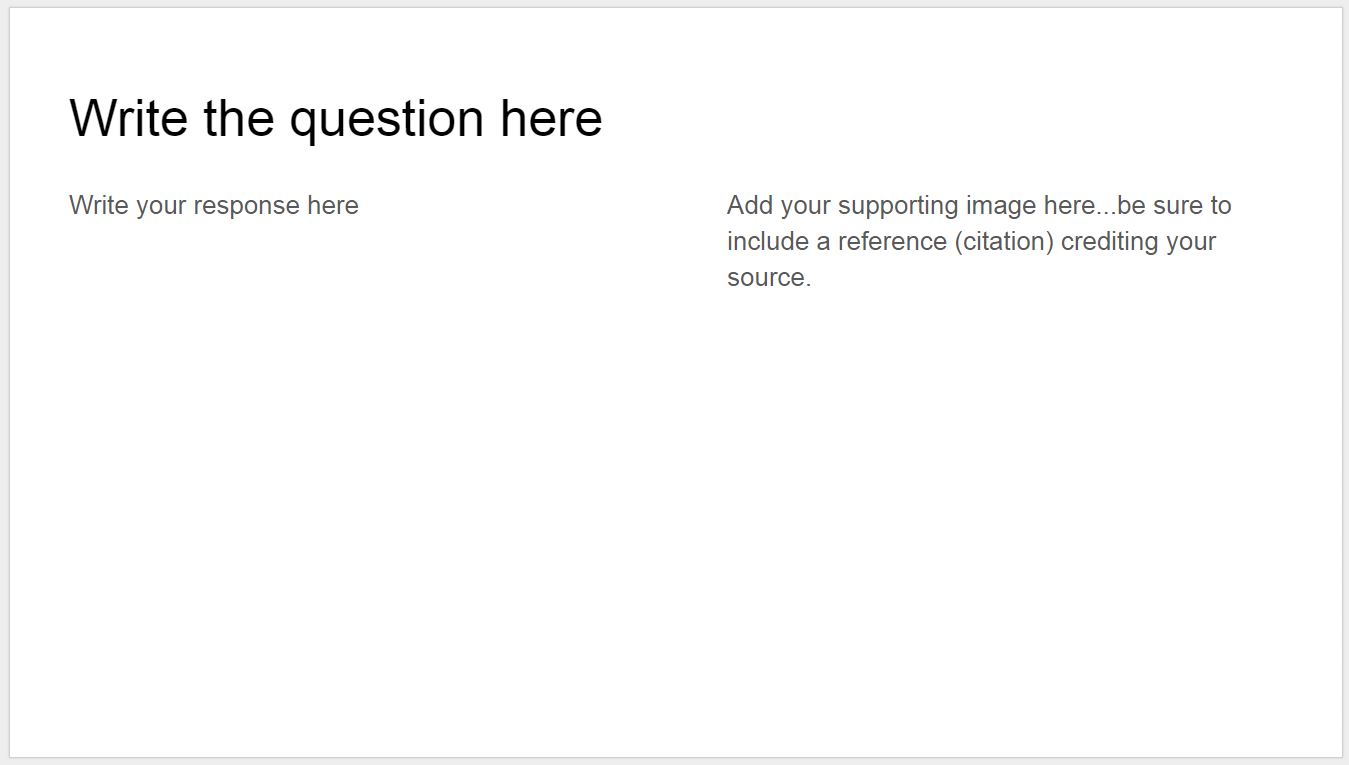Click the word 'source.' on the last line
Viewport: 1349px width, 765px height.
tap(769, 277)
